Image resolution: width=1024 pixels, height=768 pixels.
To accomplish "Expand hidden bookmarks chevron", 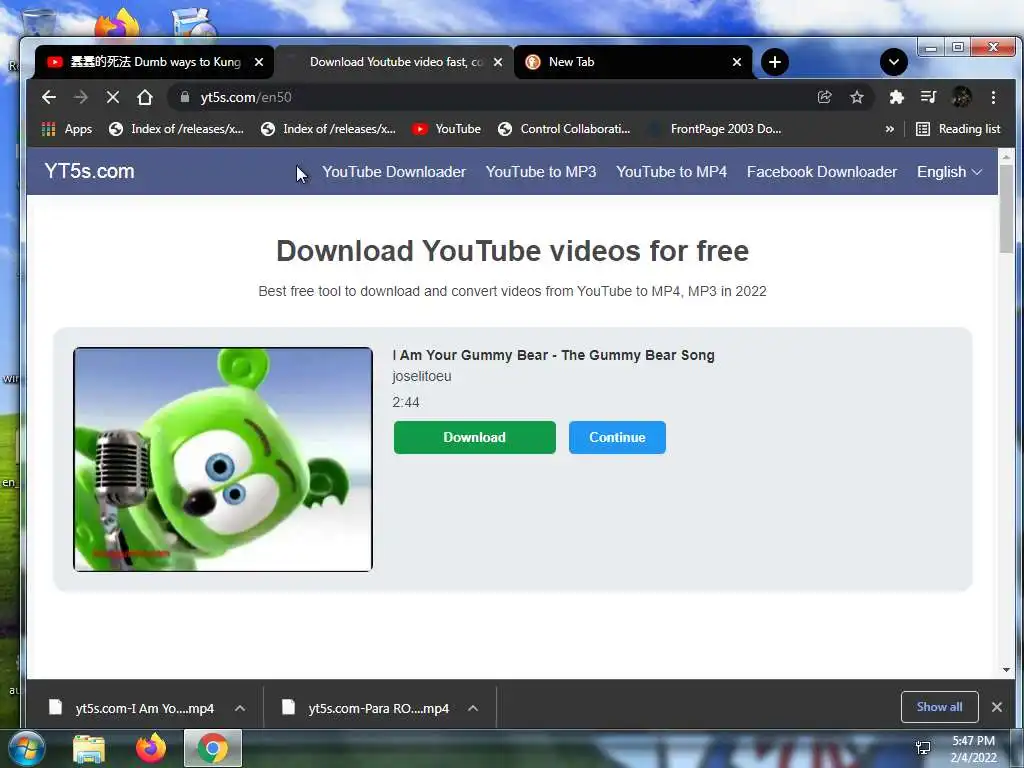I will 889,129.
